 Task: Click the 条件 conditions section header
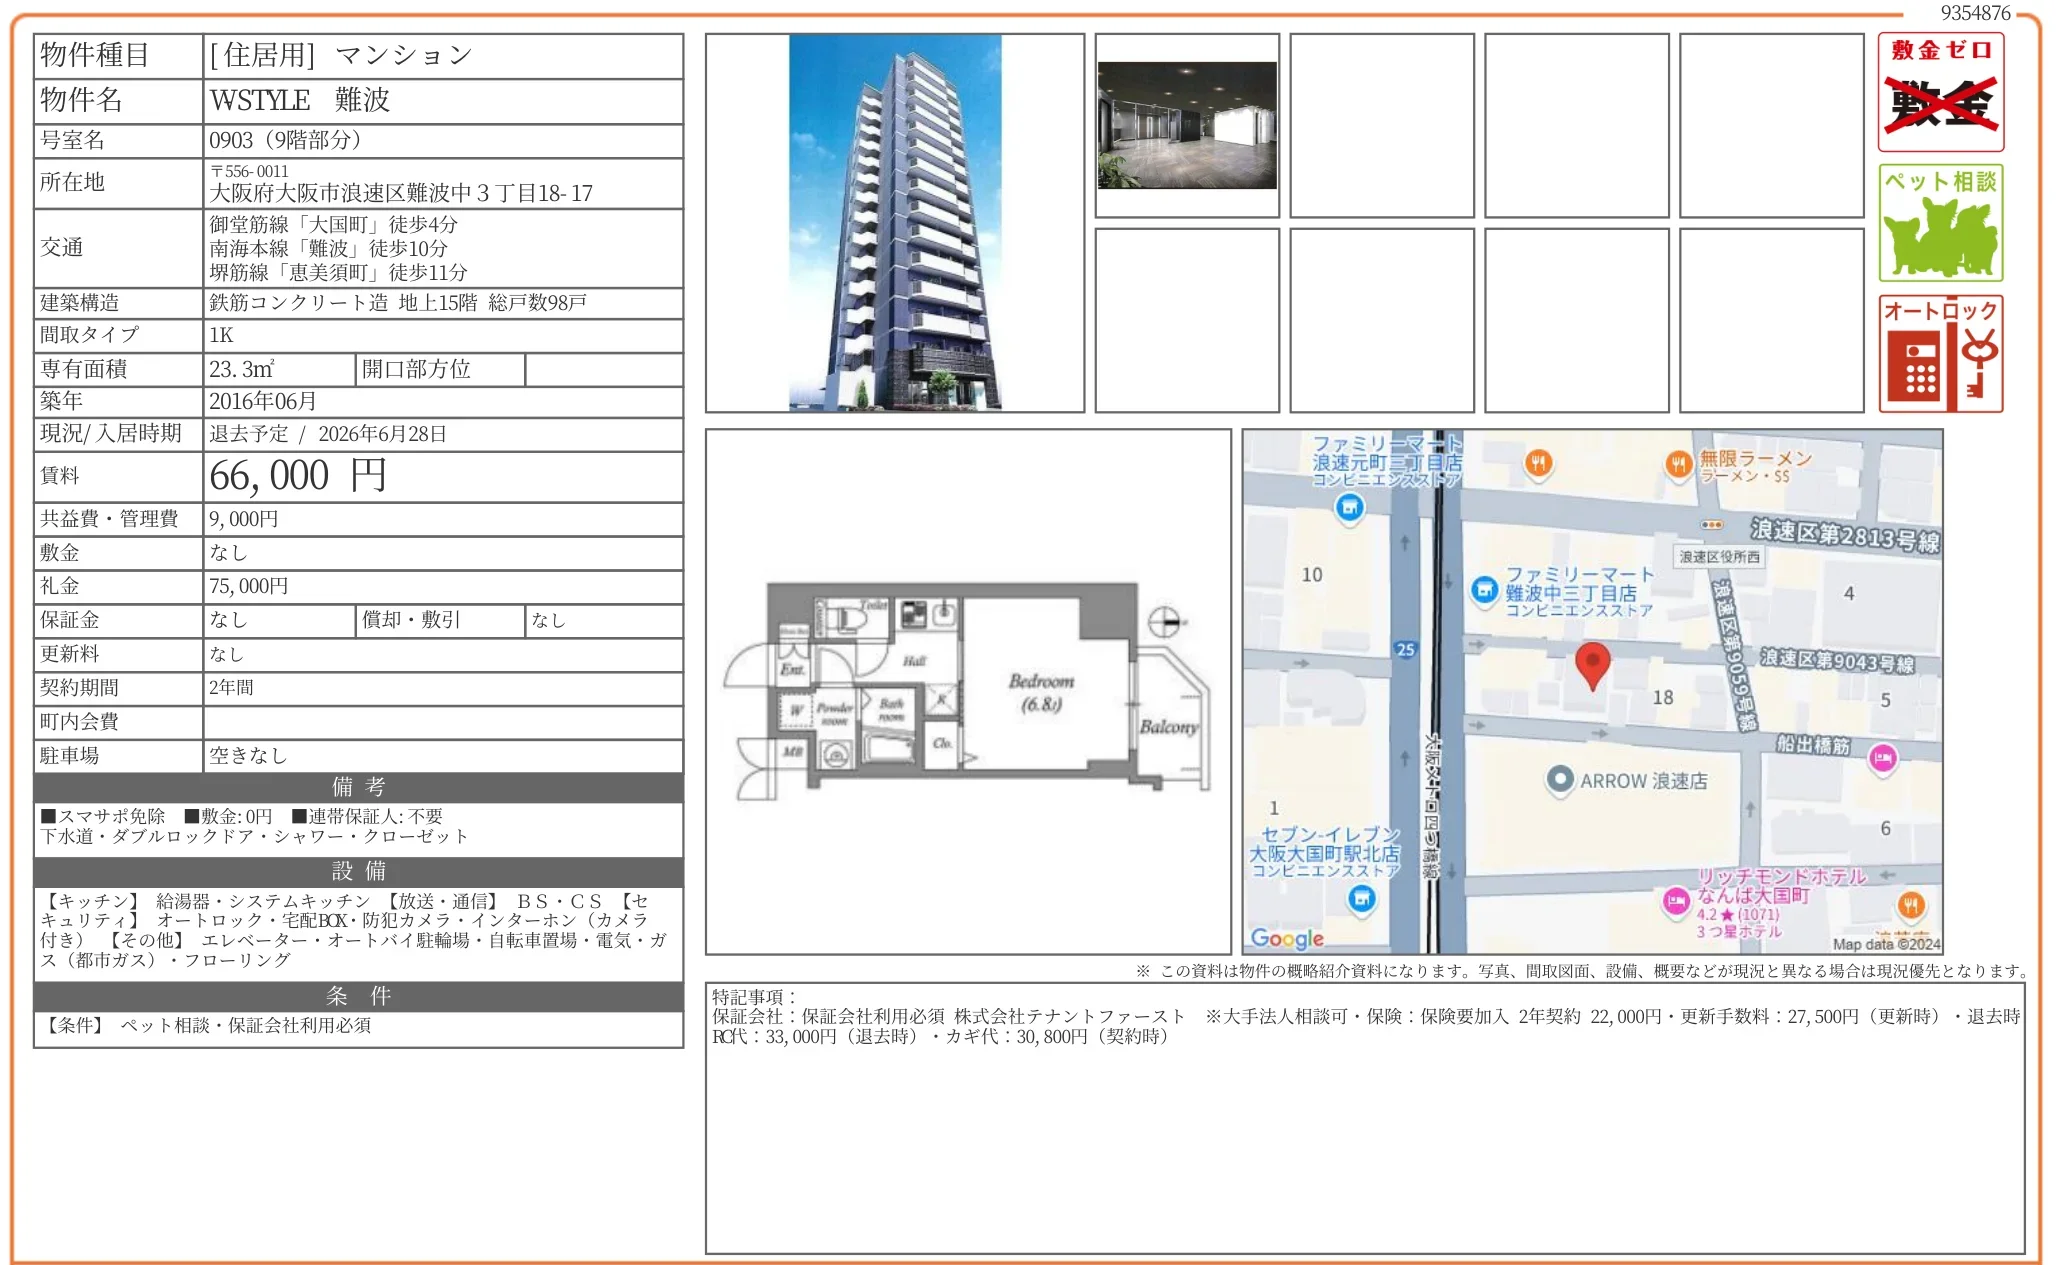click(357, 996)
